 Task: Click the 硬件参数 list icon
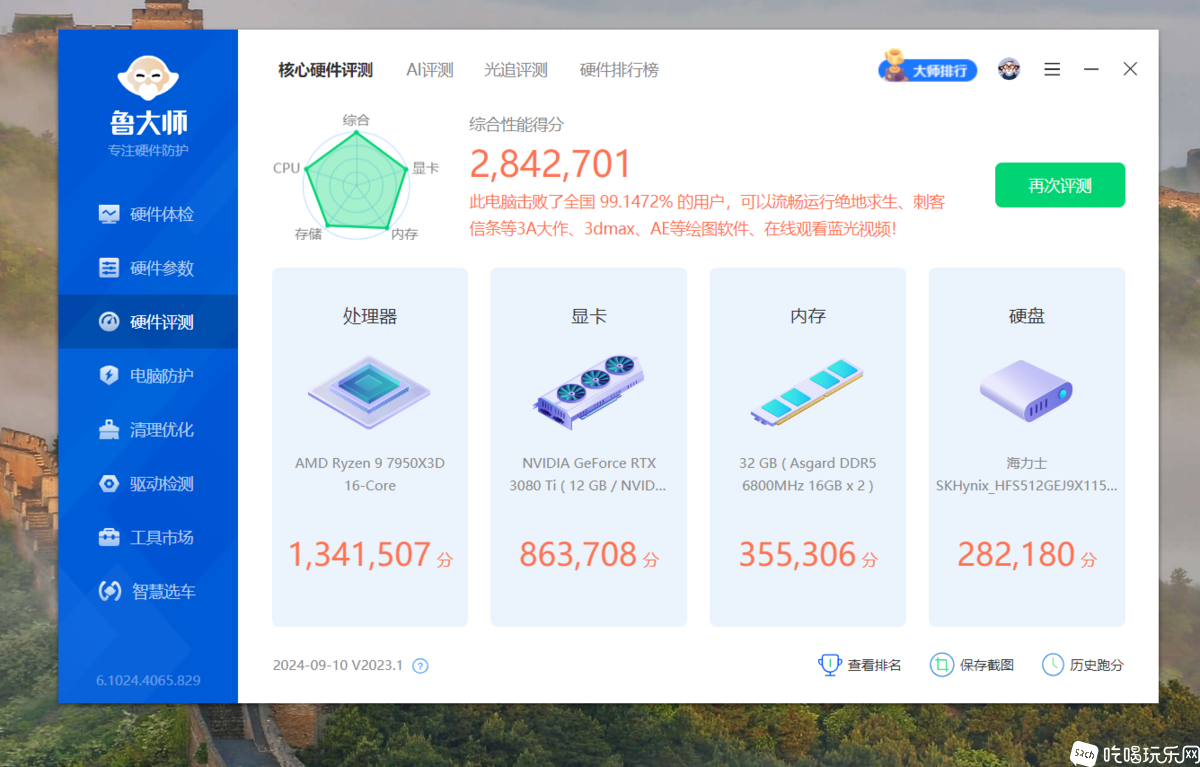[109, 268]
